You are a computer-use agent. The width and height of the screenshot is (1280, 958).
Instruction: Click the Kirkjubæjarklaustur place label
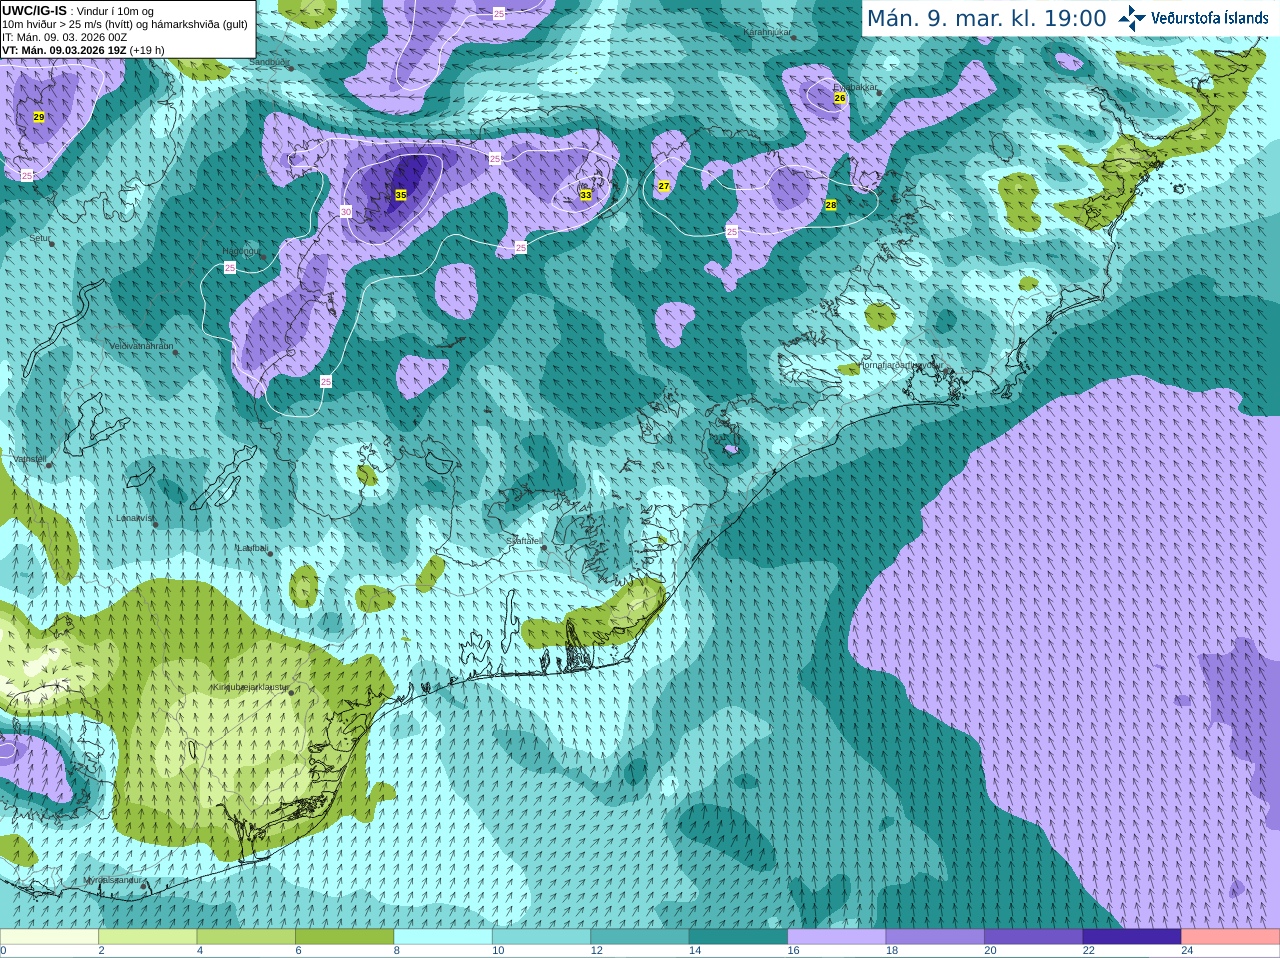coord(250,688)
